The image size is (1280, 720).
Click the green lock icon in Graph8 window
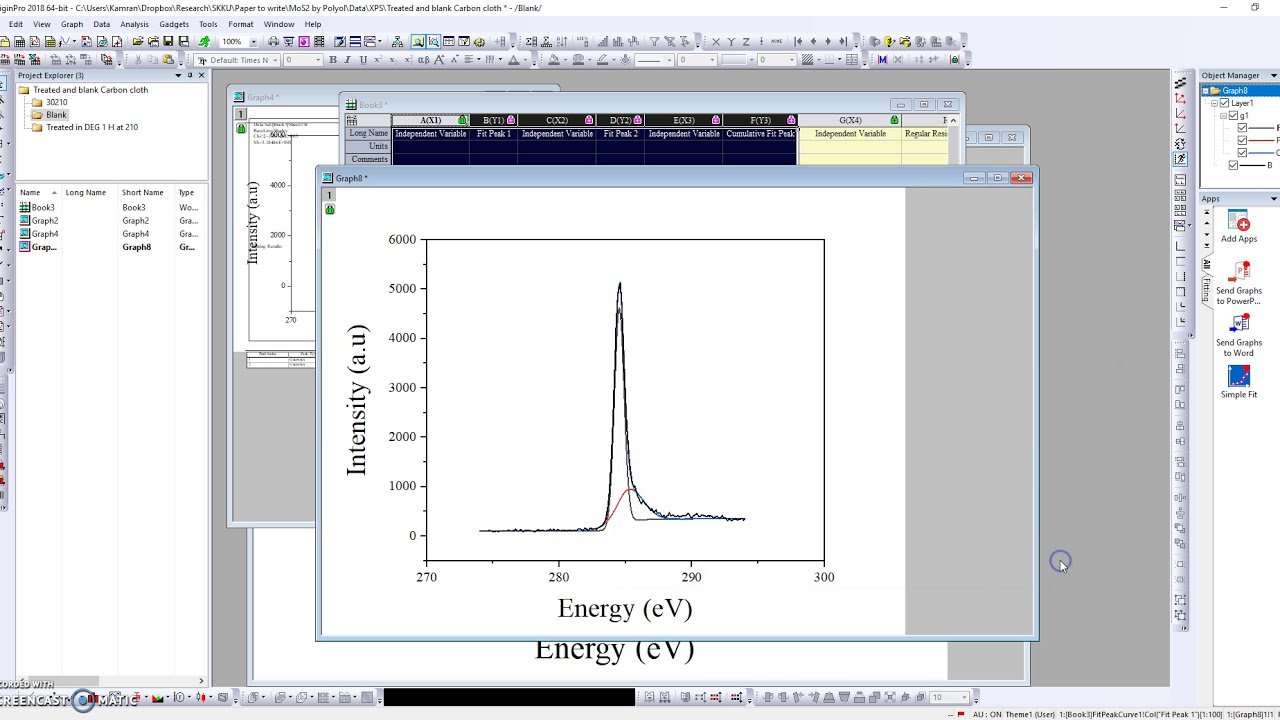pyautogui.click(x=330, y=209)
